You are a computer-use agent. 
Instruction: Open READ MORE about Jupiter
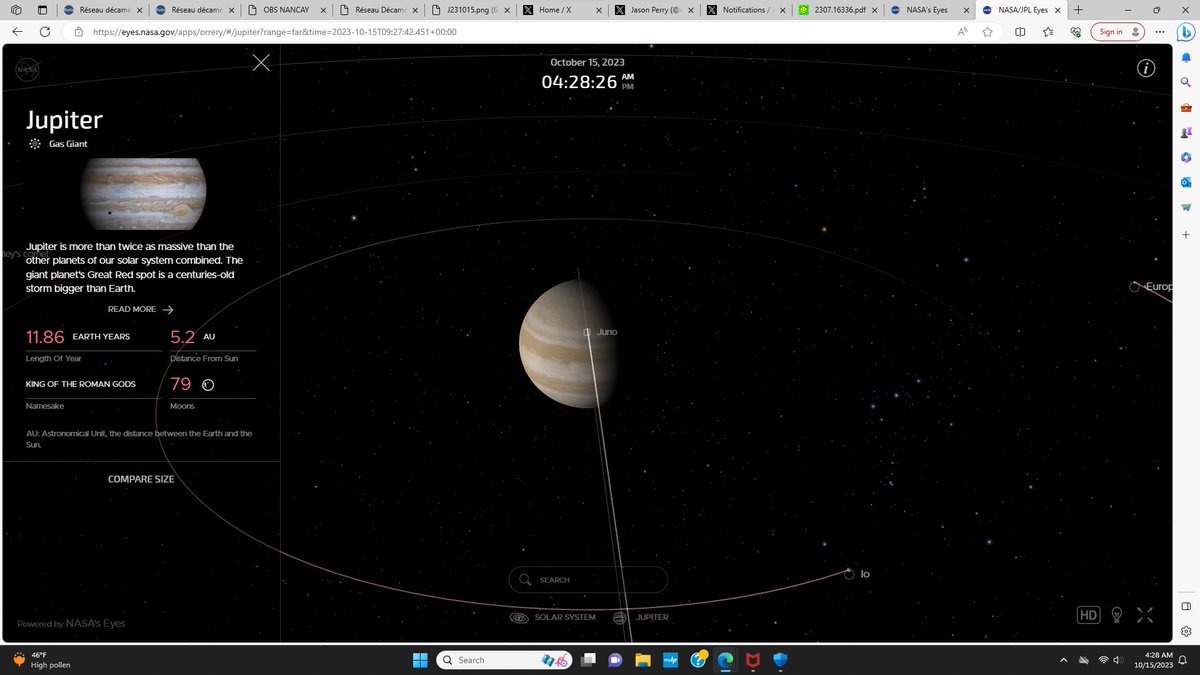pyautogui.click(x=141, y=309)
